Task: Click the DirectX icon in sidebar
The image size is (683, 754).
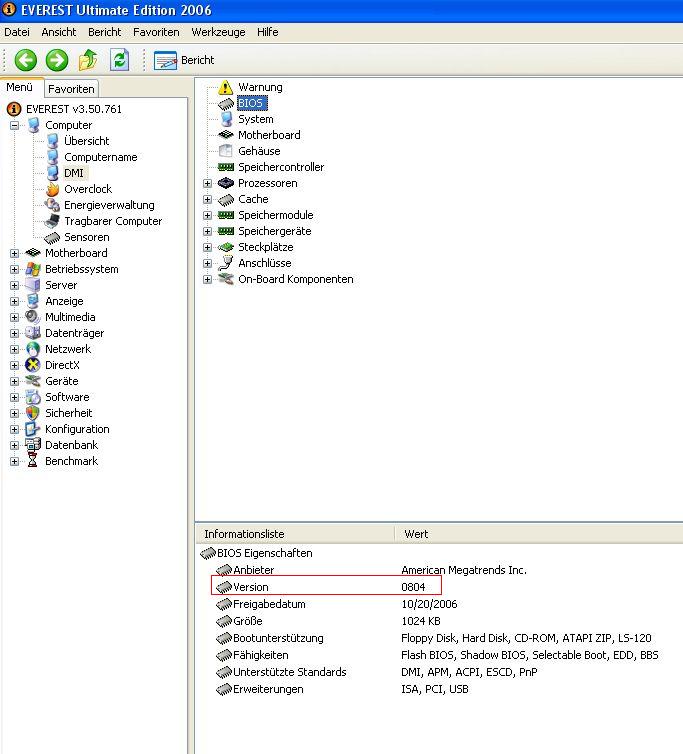Action: point(33,365)
